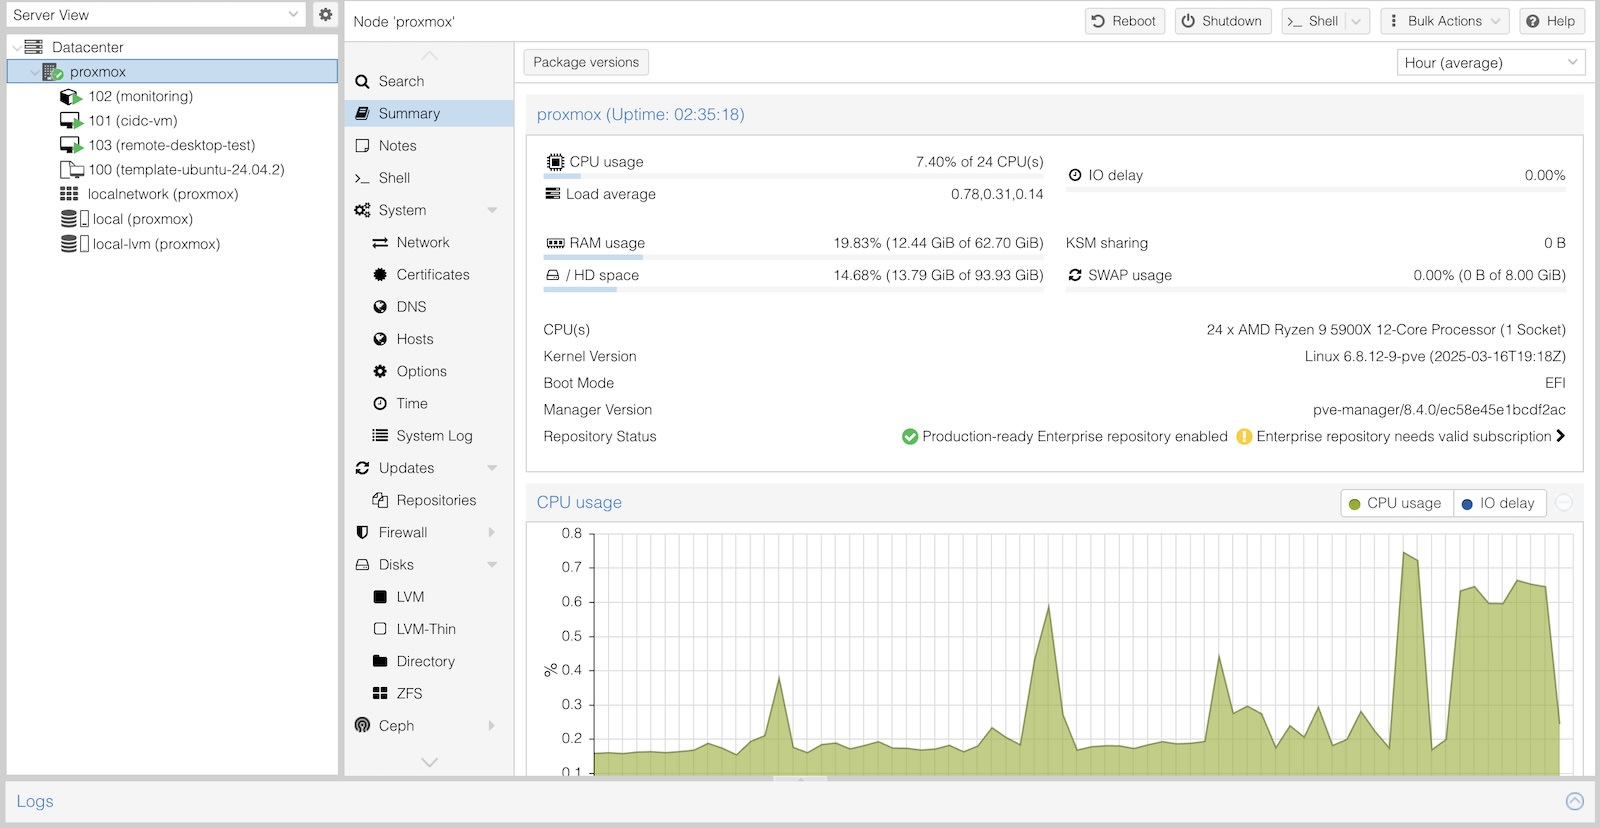Click the Summary book icon
This screenshot has width=1600, height=828.
point(362,114)
